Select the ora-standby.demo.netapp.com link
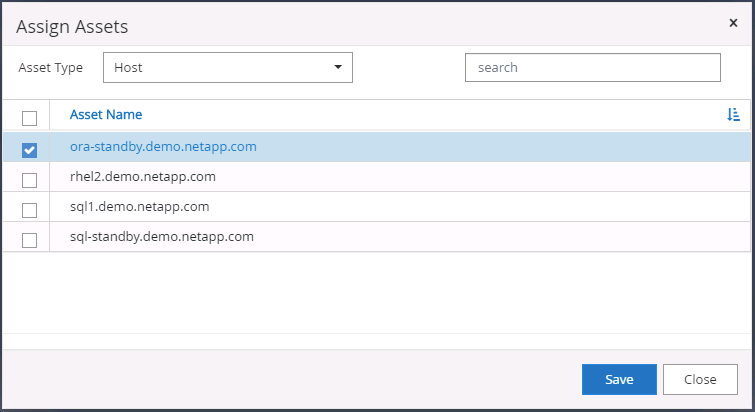The image size is (755, 412). tap(163, 147)
